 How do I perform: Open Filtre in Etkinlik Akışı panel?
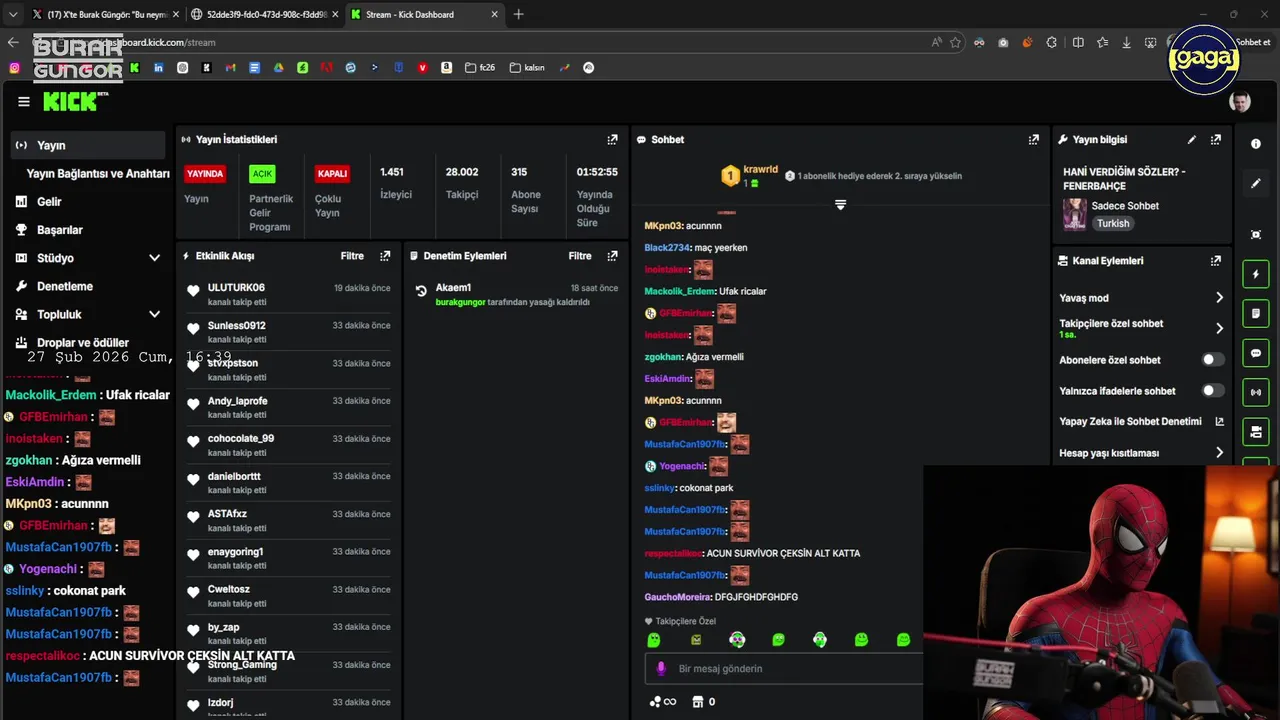pyautogui.click(x=352, y=256)
